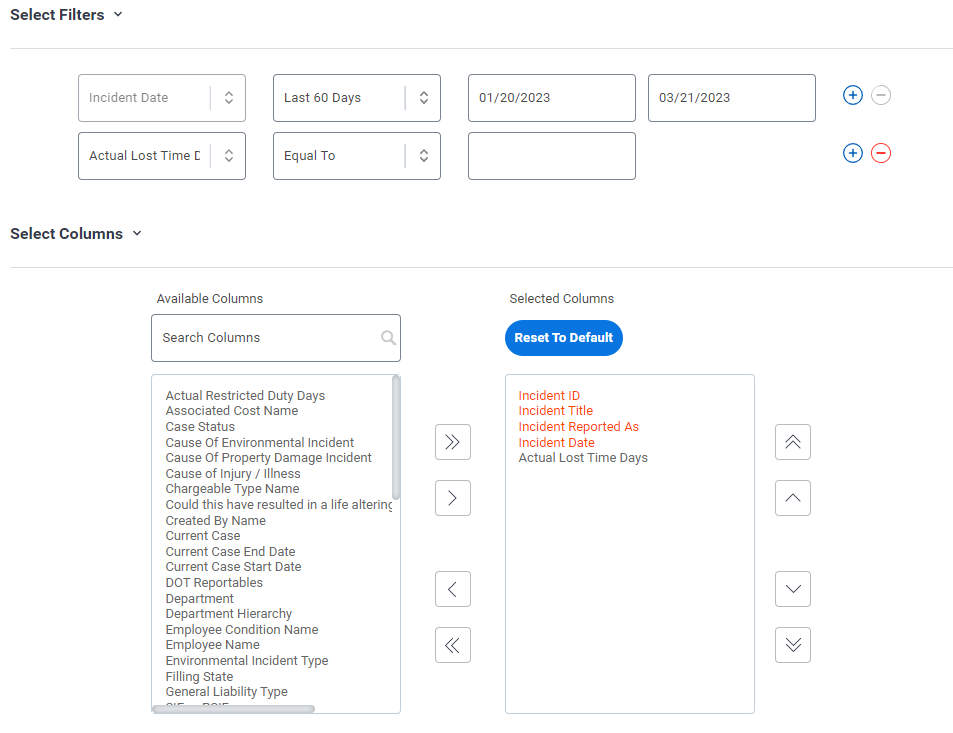Move a selected column down one position
The height and width of the screenshot is (733, 953).
[792, 589]
